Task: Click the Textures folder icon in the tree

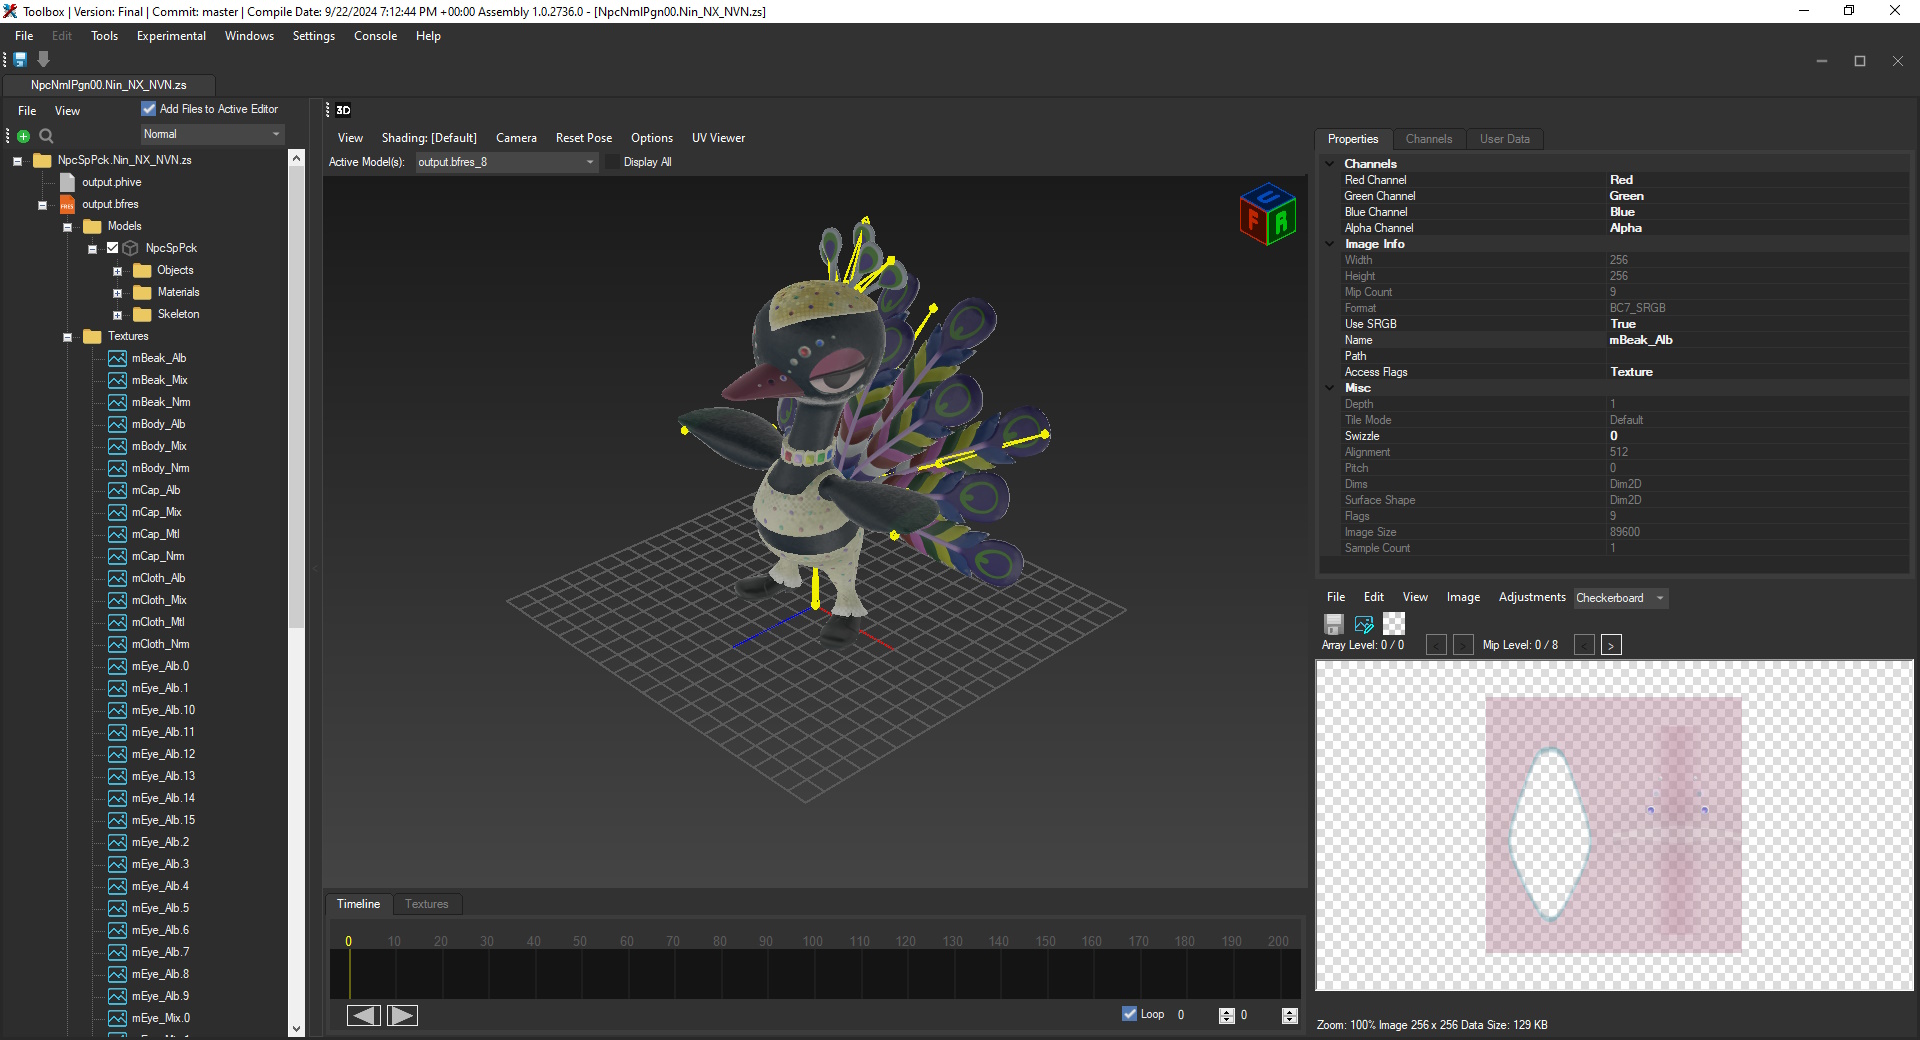Action: pyautogui.click(x=92, y=336)
